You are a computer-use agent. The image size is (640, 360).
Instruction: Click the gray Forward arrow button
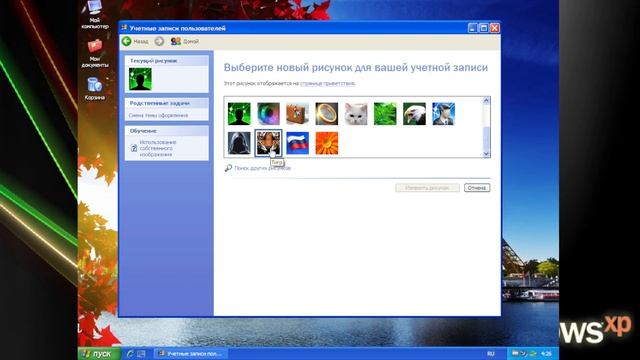[x=159, y=41]
